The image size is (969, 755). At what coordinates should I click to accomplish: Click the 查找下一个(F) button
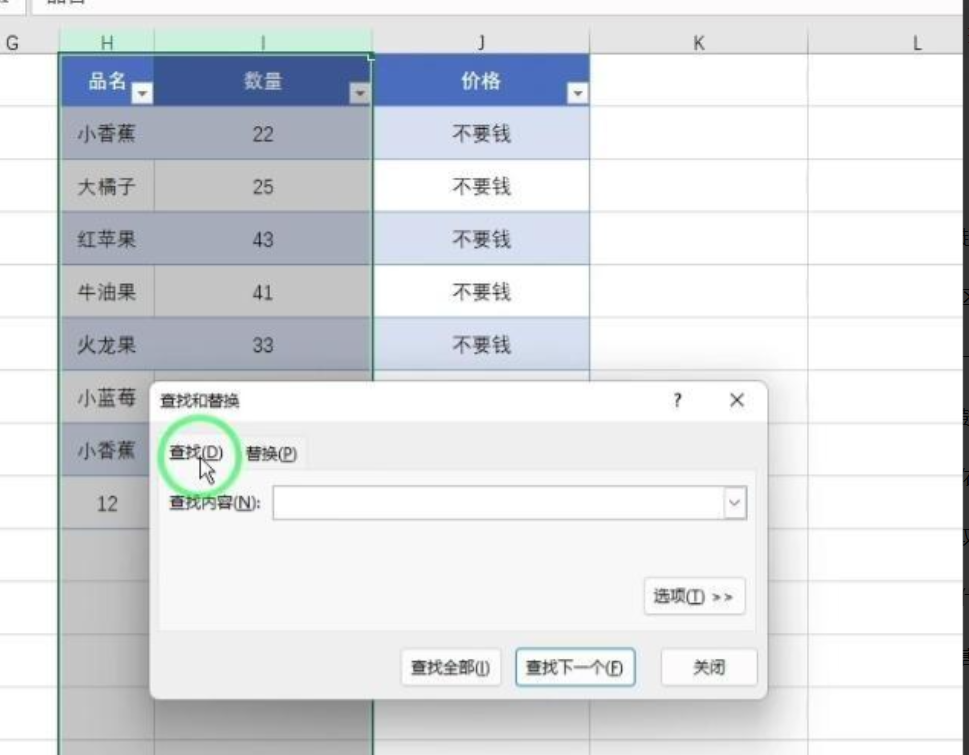(x=575, y=667)
